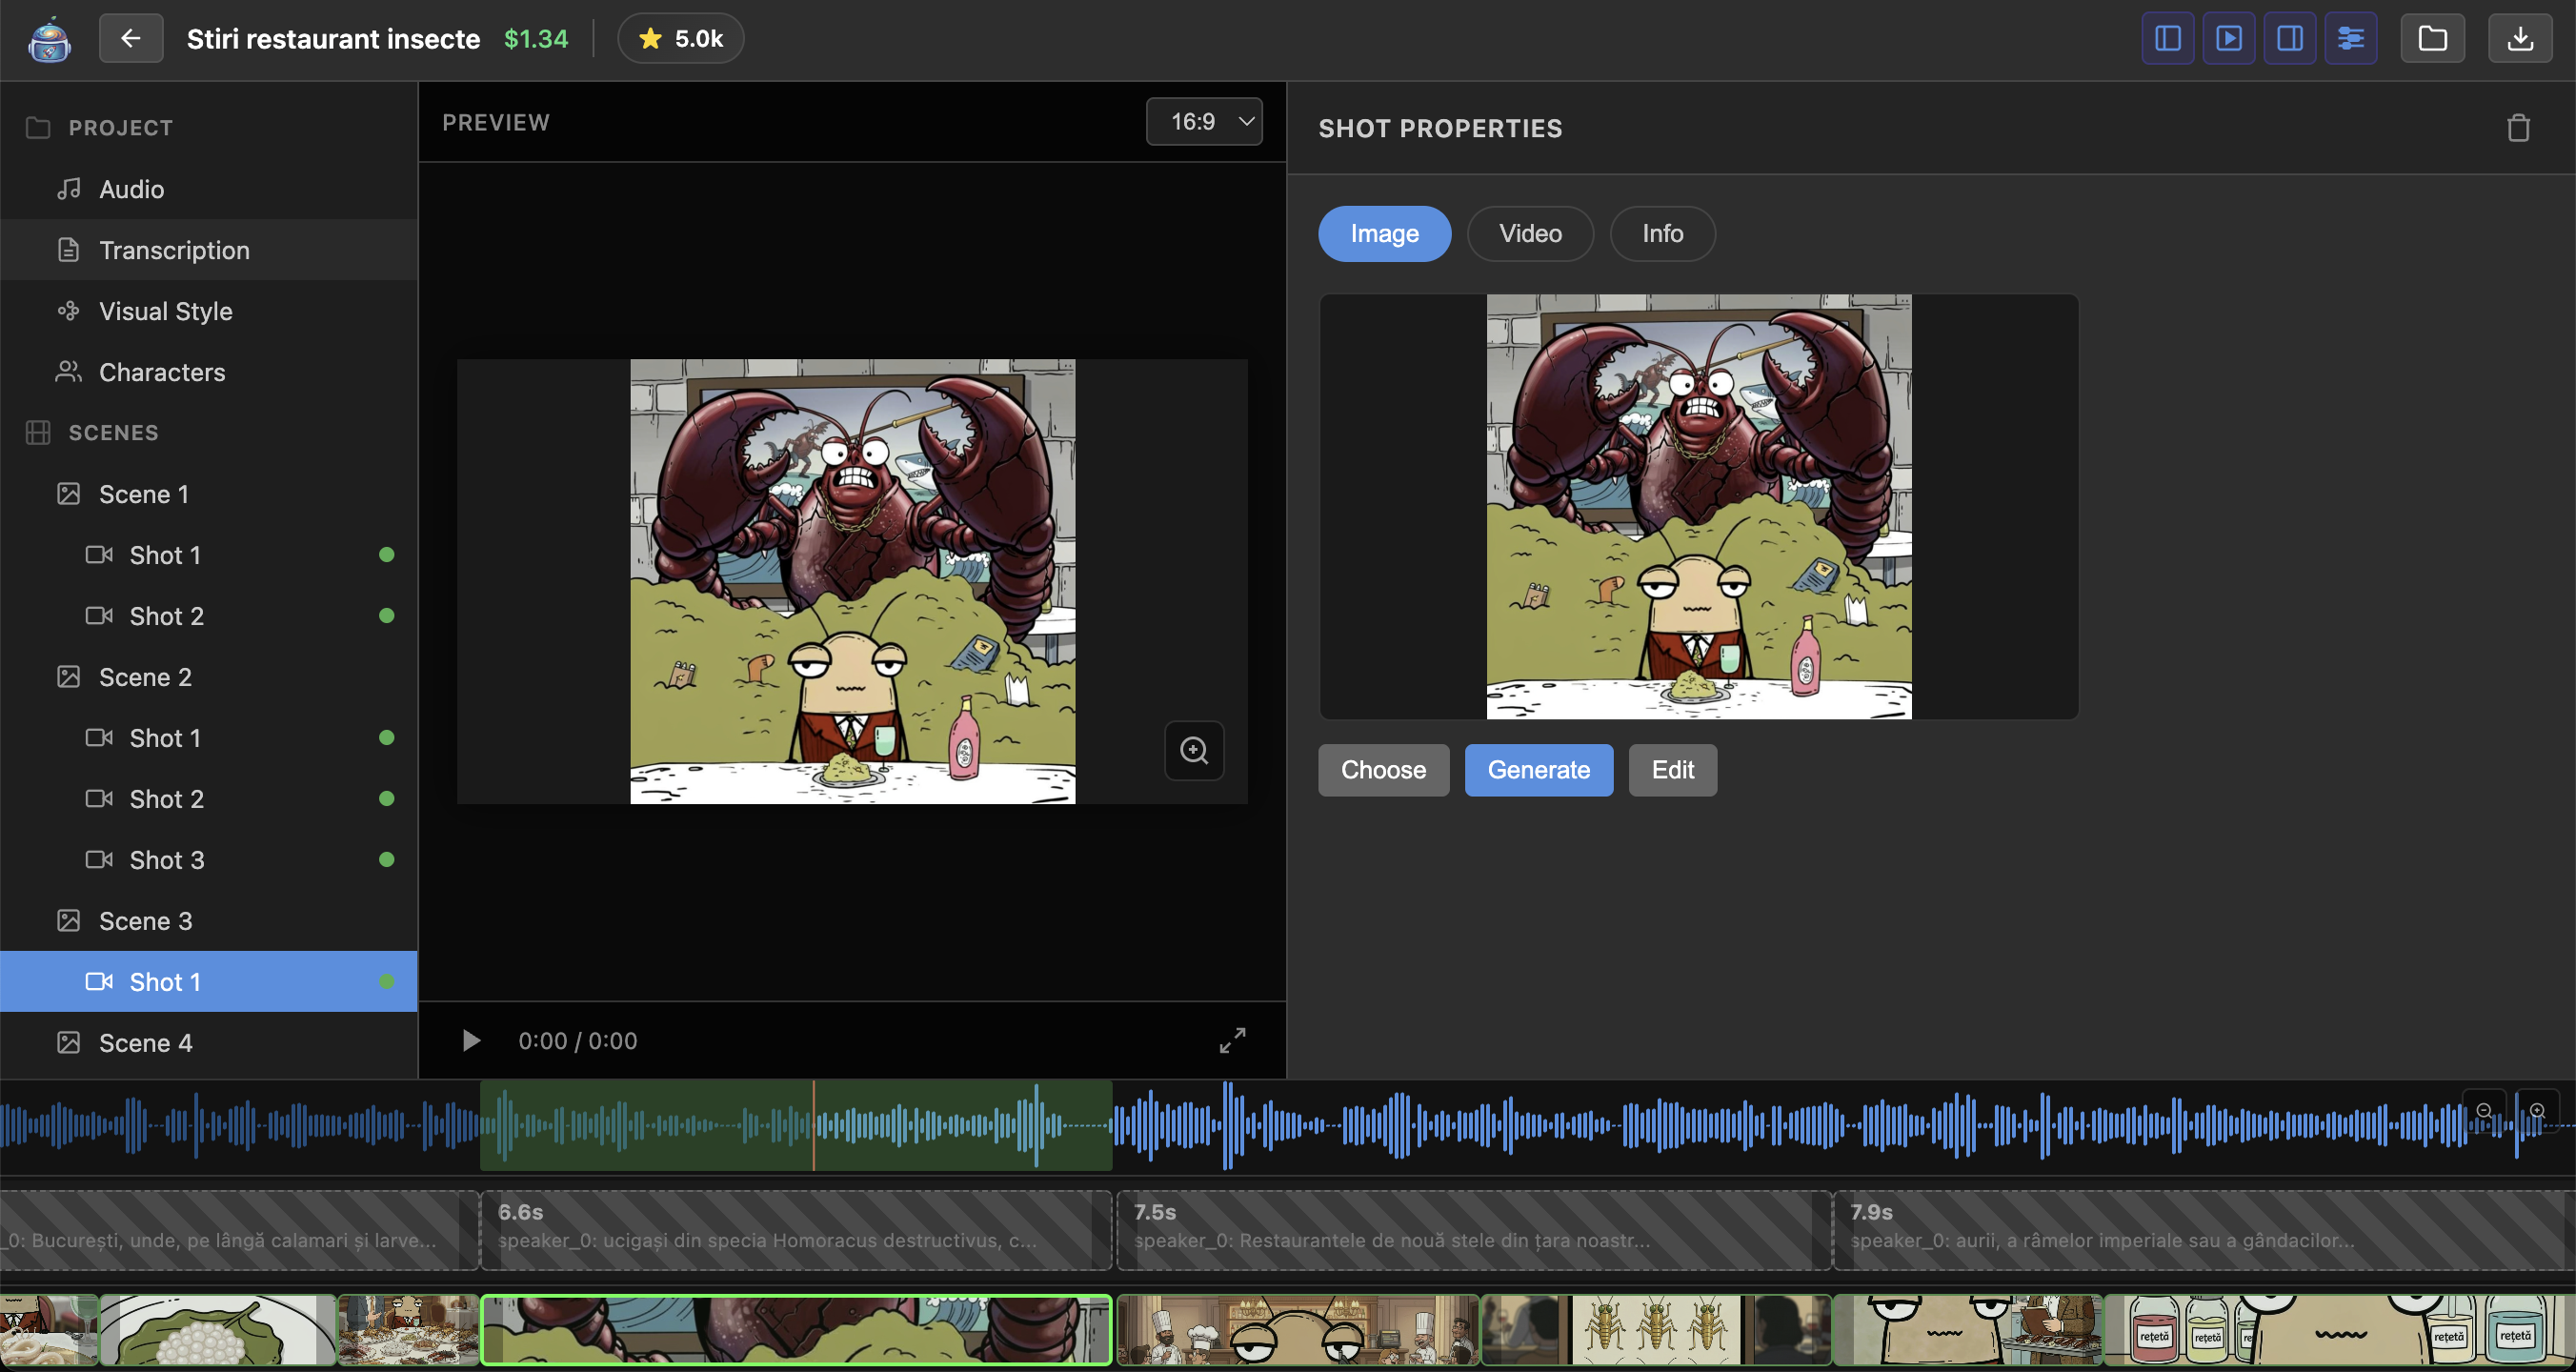This screenshot has width=2576, height=1372.
Task: Click the back arrow button
Action: coord(131,39)
